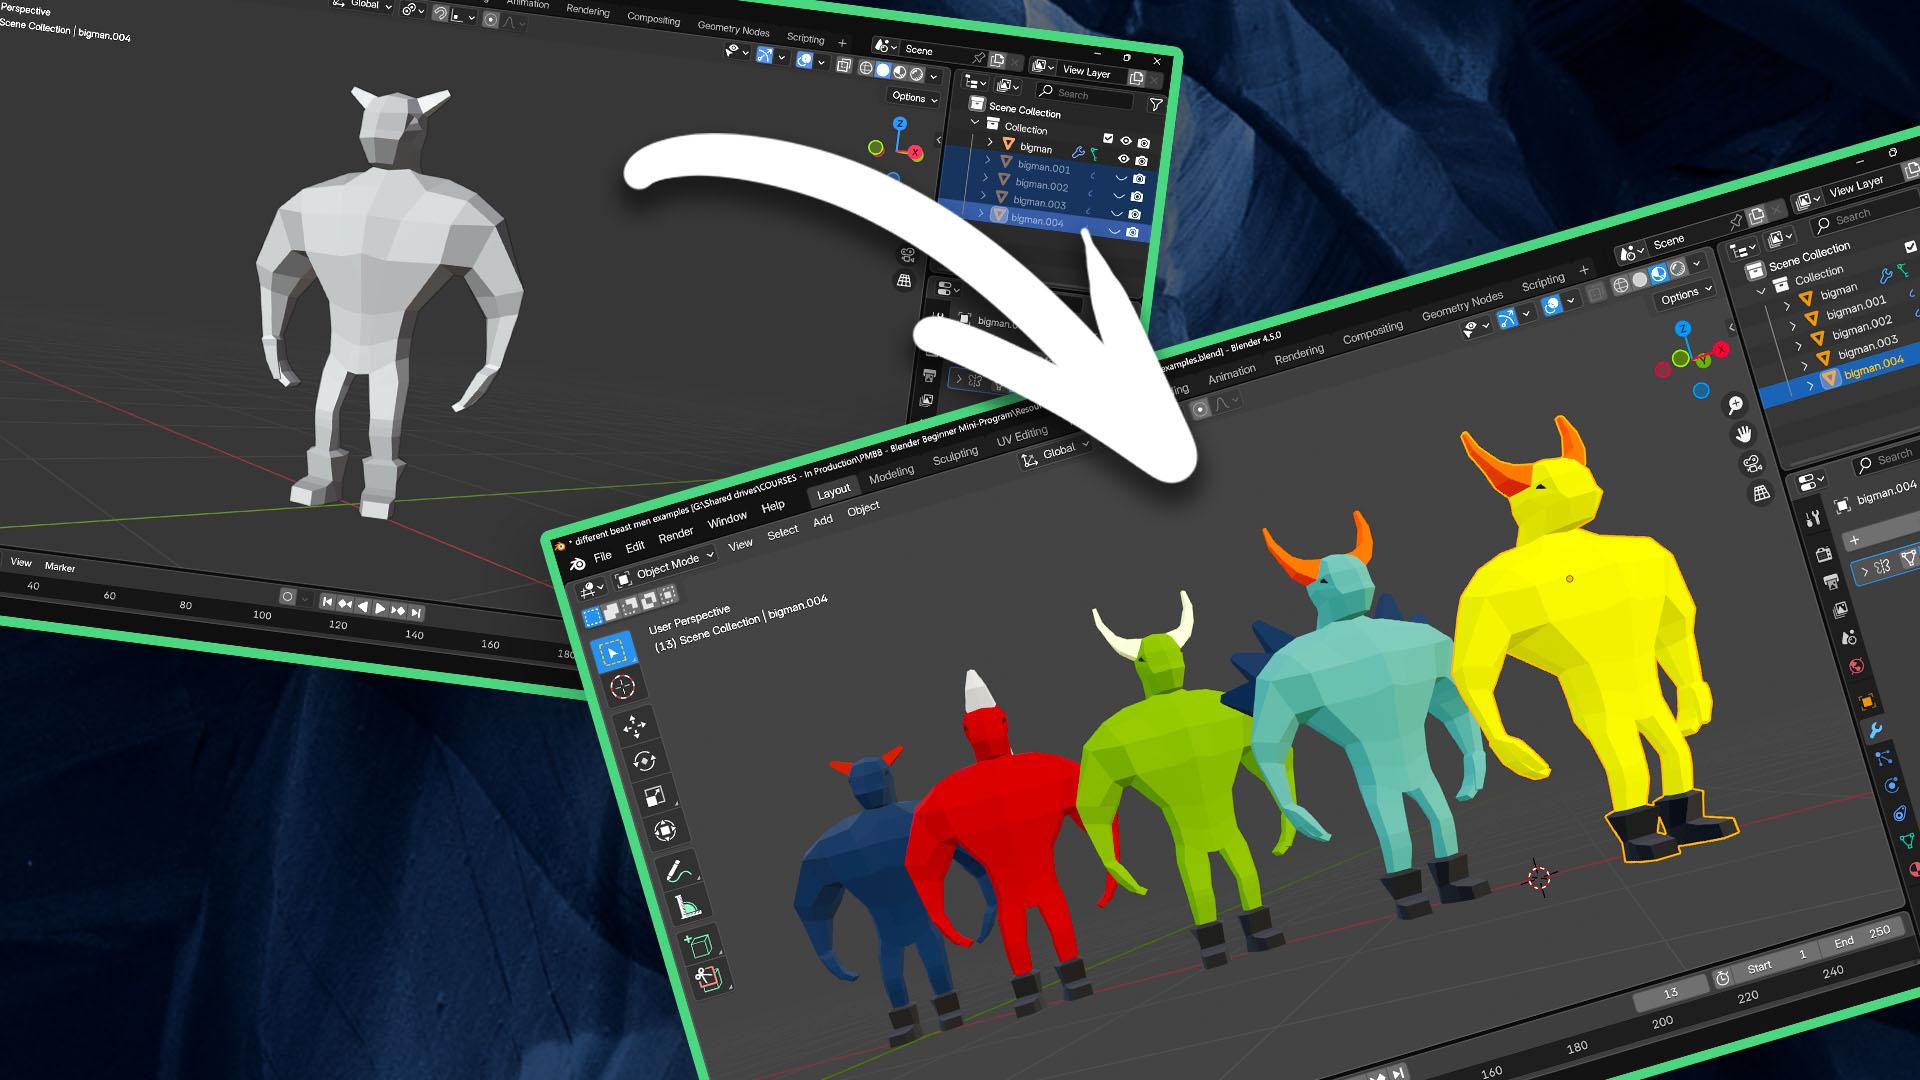Click the magnifier zoom view icon
The width and height of the screenshot is (1920, 1080).
click(1735, 404)
